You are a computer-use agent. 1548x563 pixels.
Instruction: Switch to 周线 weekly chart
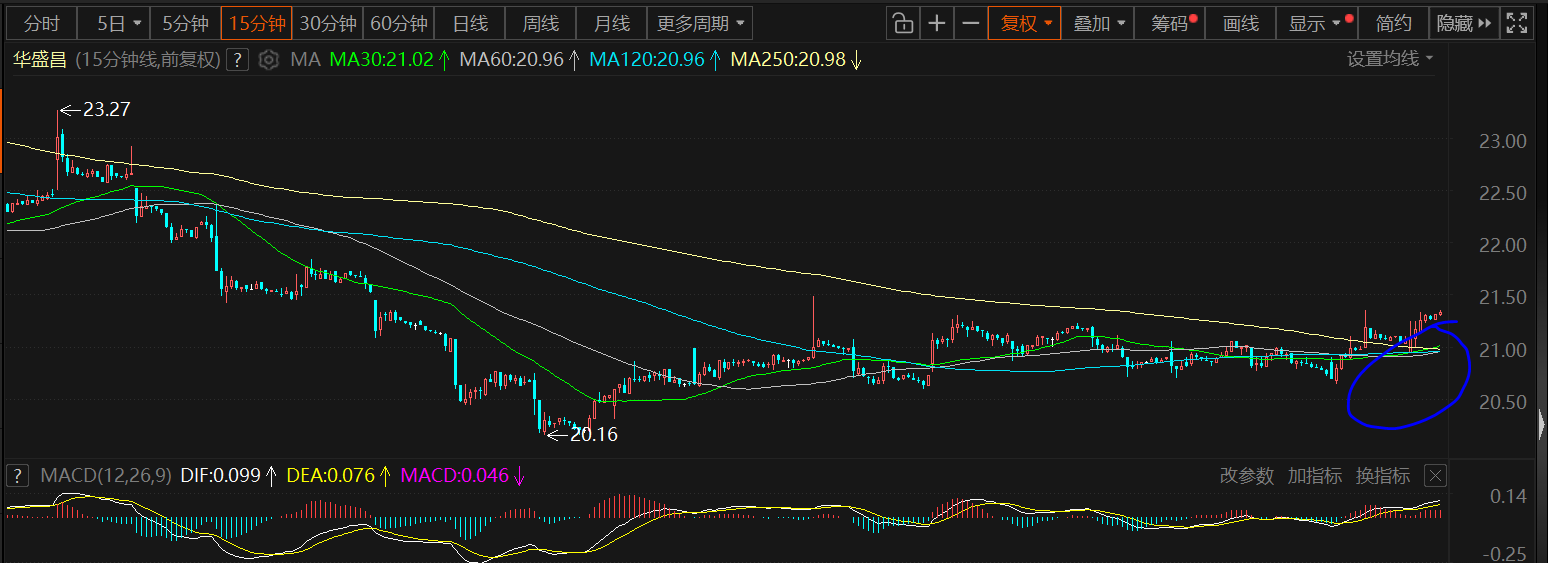541,23
